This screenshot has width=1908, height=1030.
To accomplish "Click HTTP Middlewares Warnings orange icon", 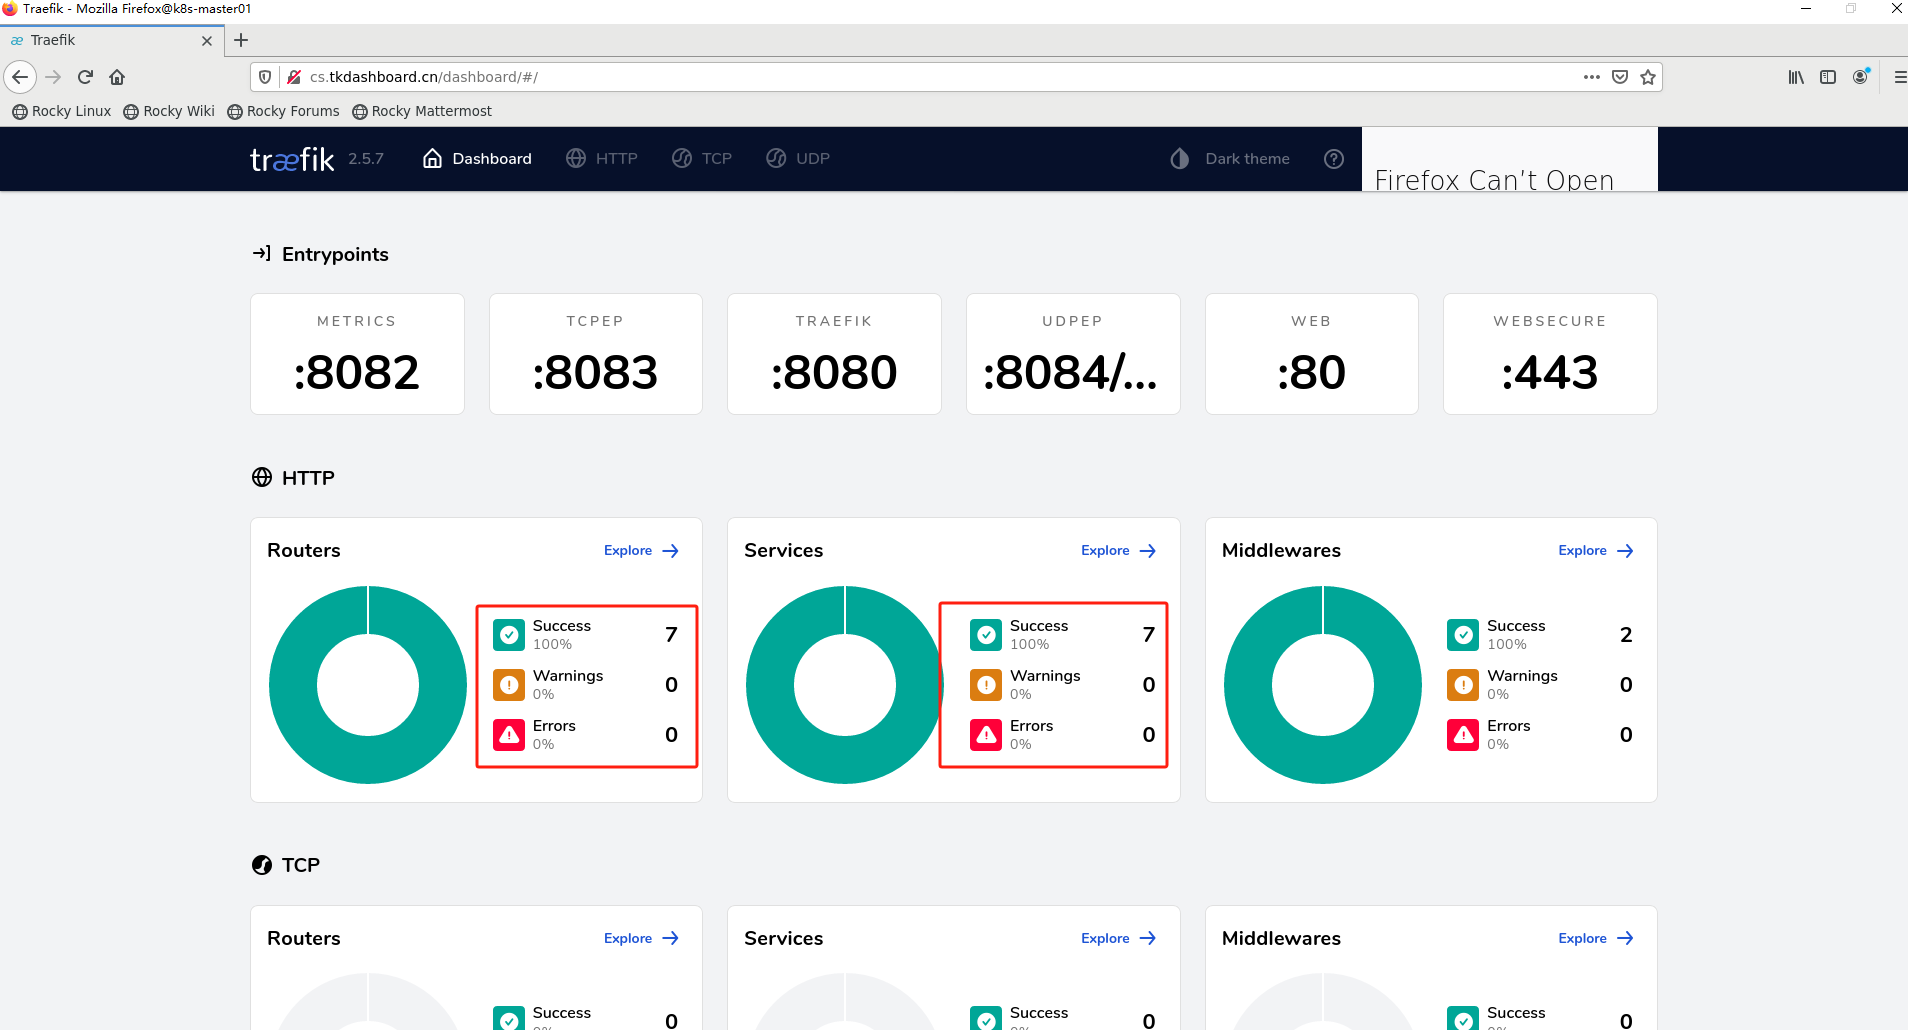I will (1463, 685).
